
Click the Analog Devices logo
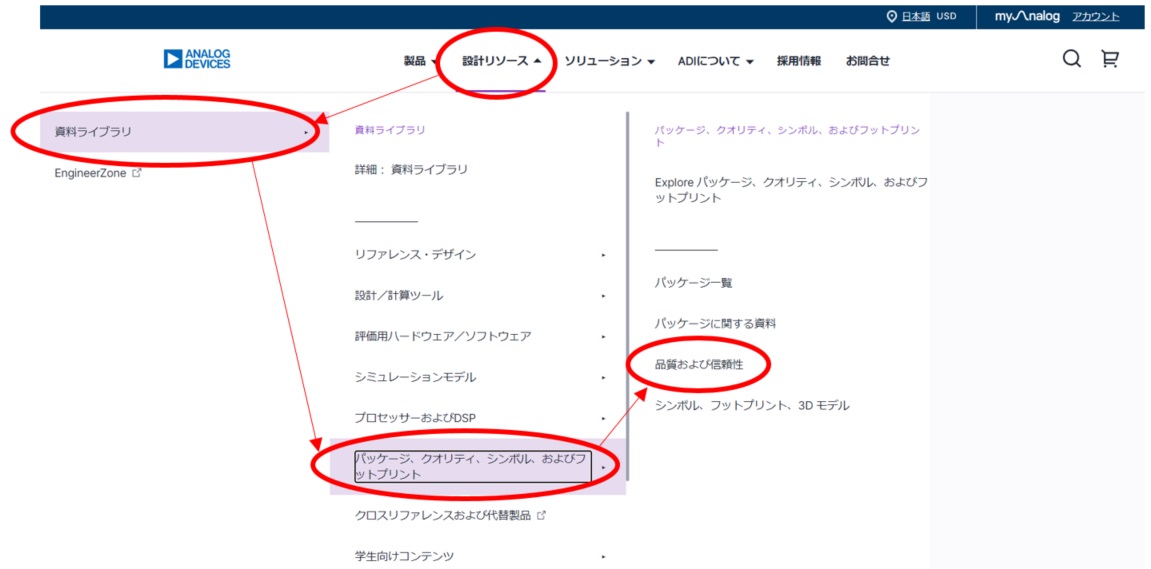(197, 60)
